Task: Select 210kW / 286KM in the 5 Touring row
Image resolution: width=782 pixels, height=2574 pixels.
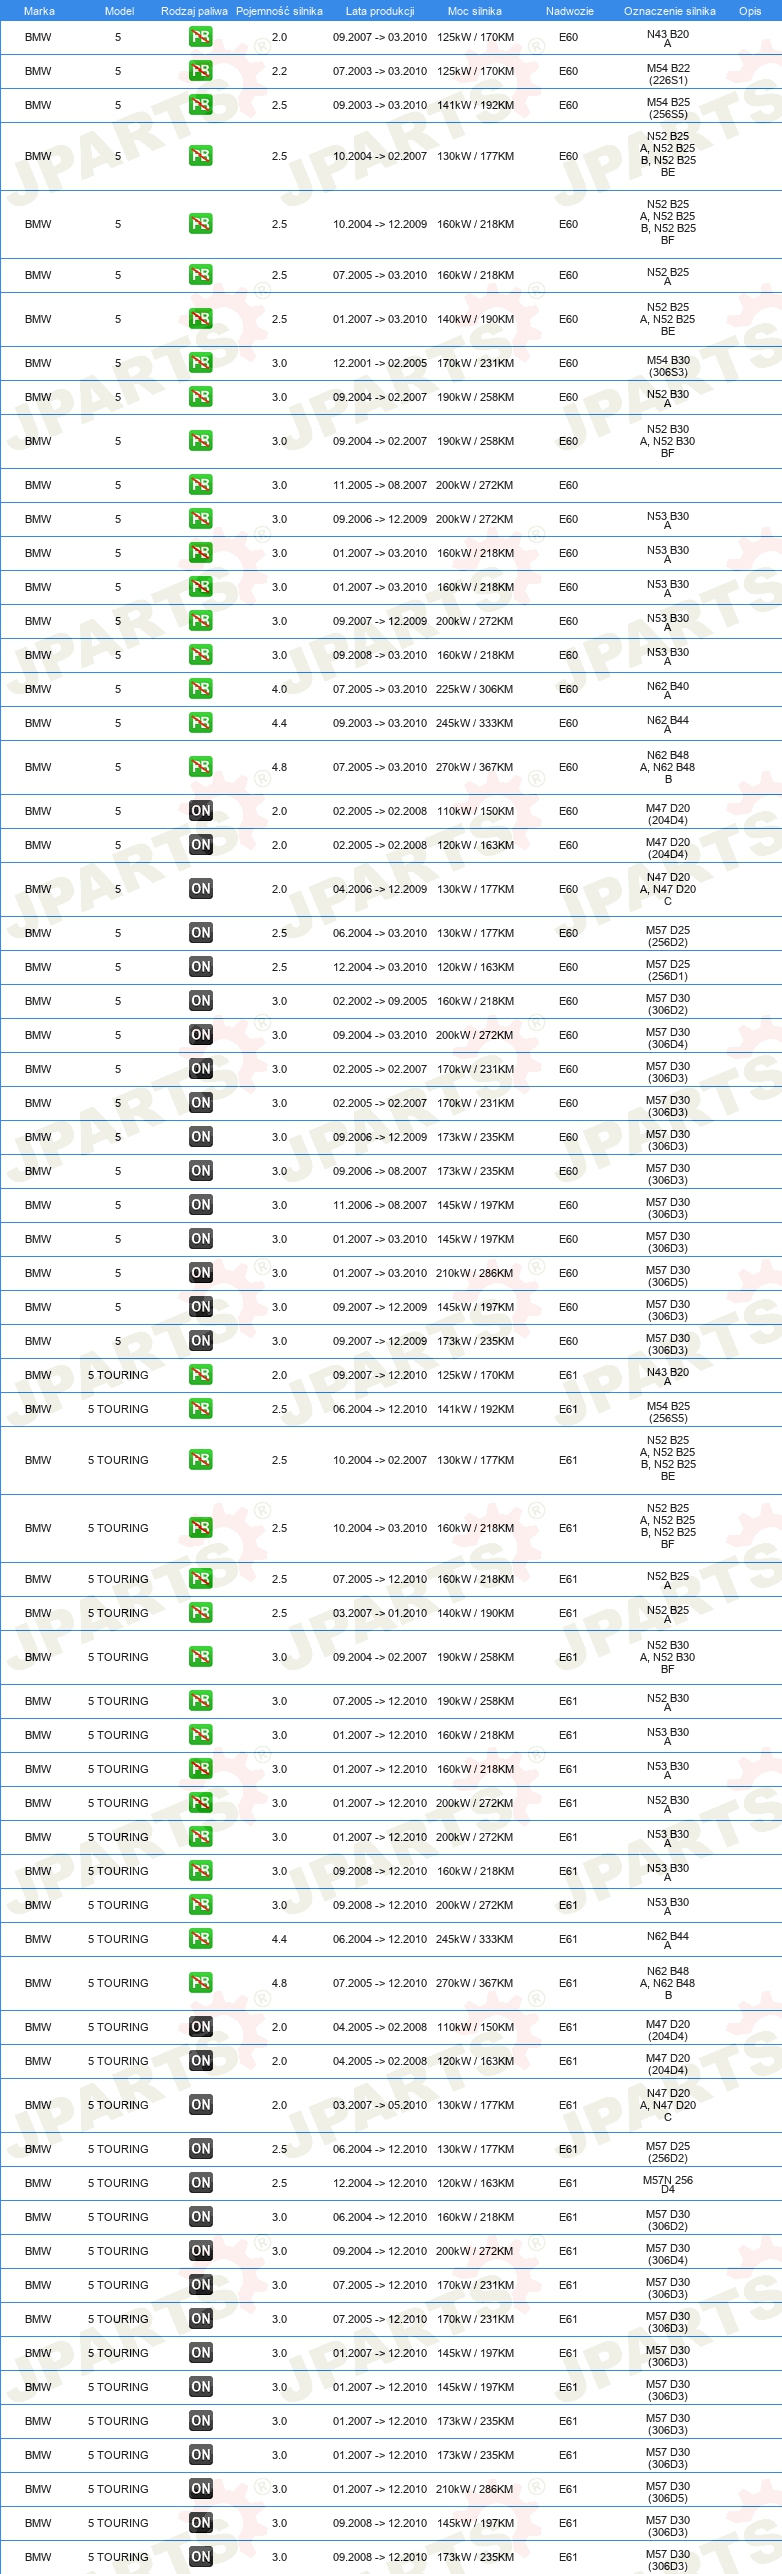Action: (x=475, y=2489)
